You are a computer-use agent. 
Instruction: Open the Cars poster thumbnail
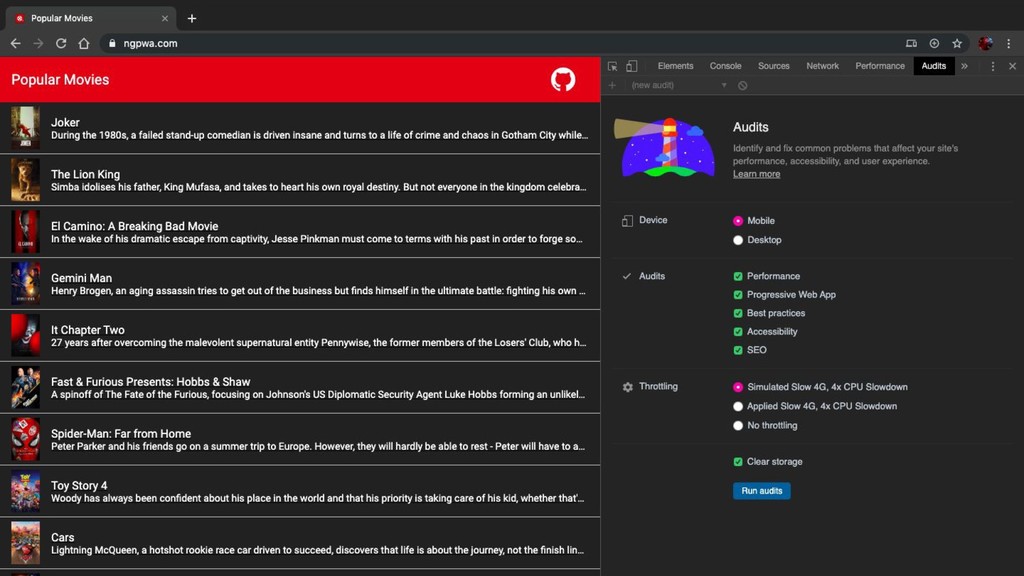25,543
